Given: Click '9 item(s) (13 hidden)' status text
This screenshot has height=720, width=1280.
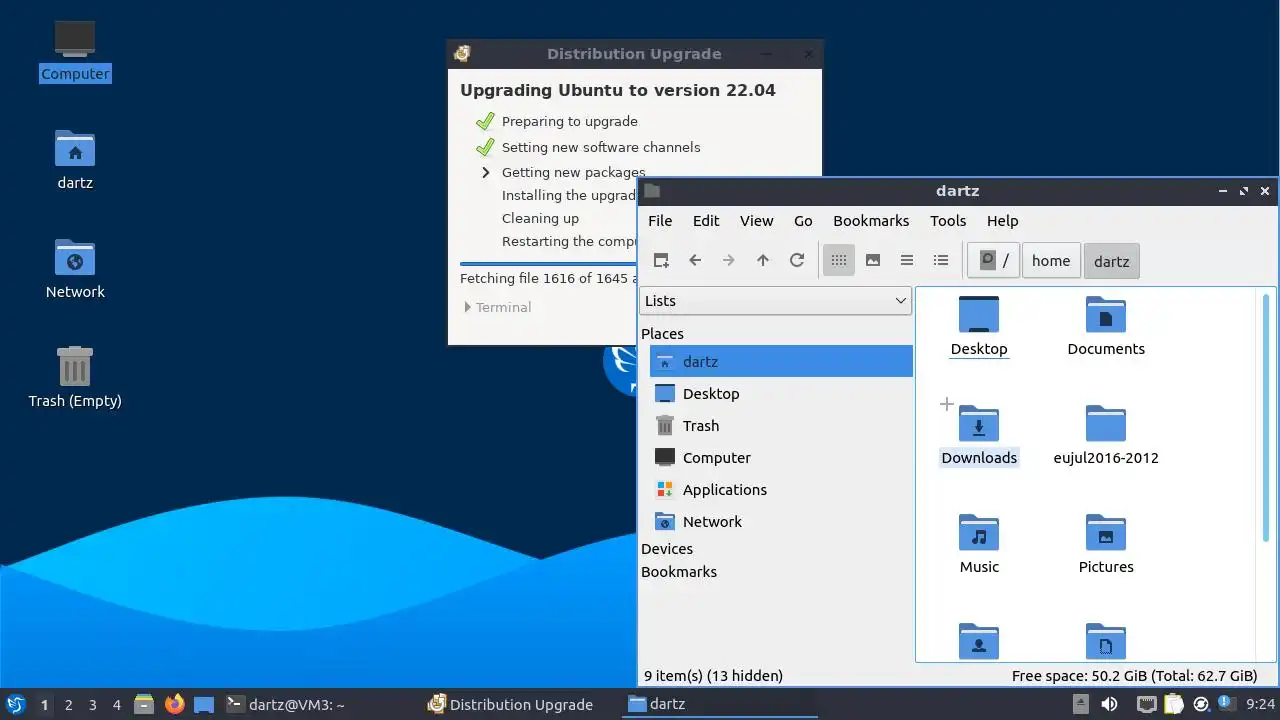Looking at the screenshot, I should (713, 676).
